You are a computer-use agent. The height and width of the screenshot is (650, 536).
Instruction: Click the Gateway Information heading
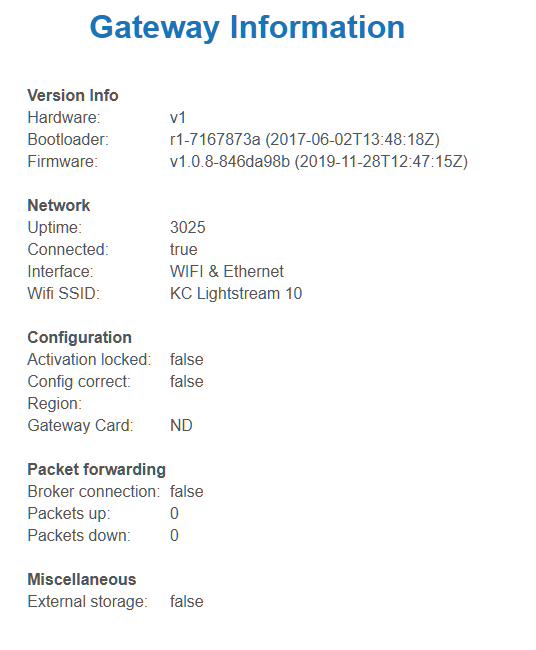pyautogui.click(x=247, y=28)
